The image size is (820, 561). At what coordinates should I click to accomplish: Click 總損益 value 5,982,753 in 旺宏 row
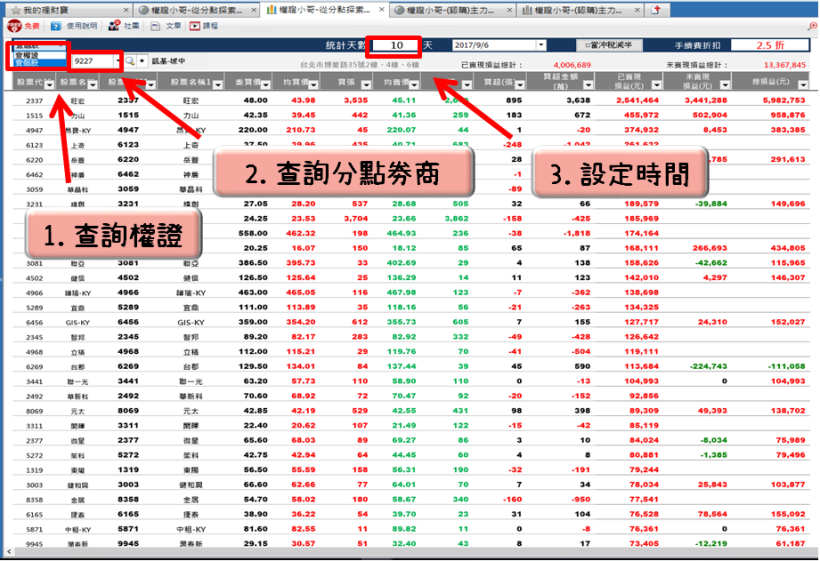click(783, 100)
